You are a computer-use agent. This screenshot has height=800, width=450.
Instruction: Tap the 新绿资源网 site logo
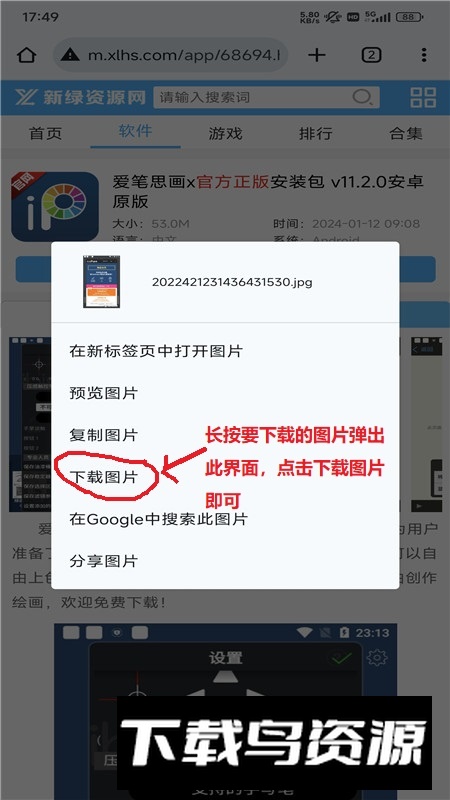coord(80,97)
